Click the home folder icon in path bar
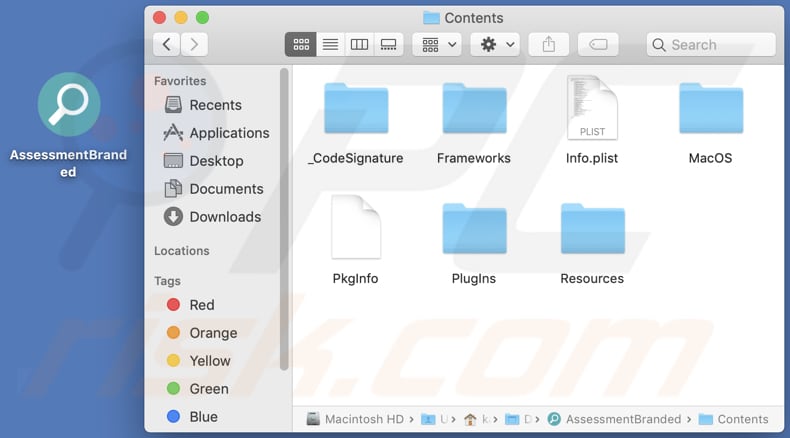Screen dimensions: 790x438 tap(470, 419)
